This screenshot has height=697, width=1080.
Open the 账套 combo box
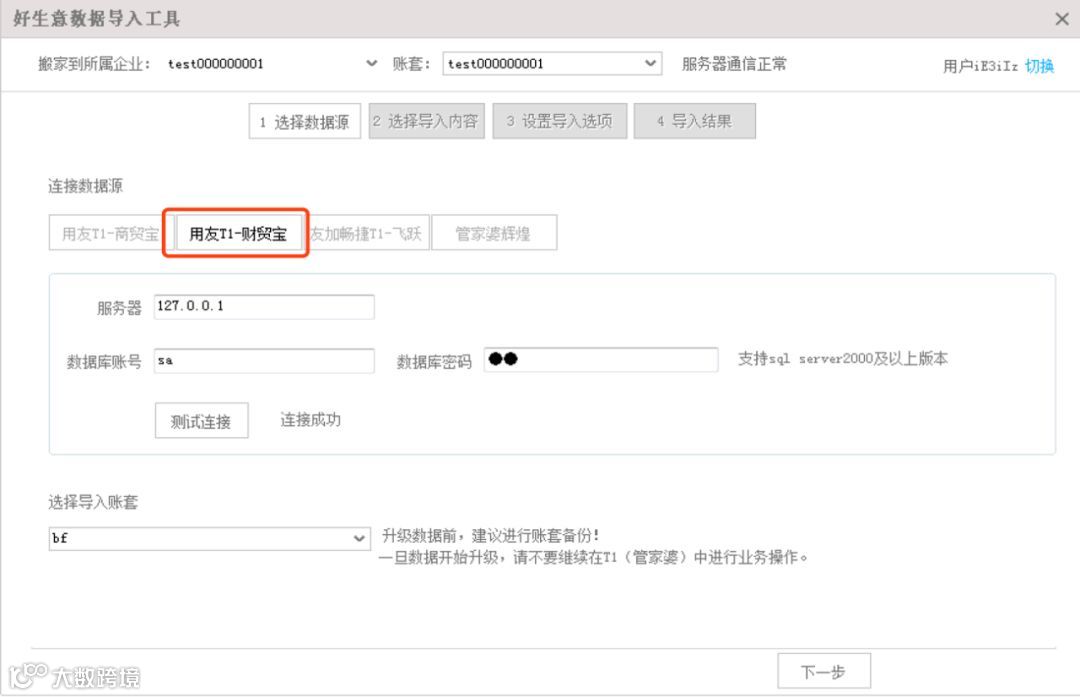552,63
